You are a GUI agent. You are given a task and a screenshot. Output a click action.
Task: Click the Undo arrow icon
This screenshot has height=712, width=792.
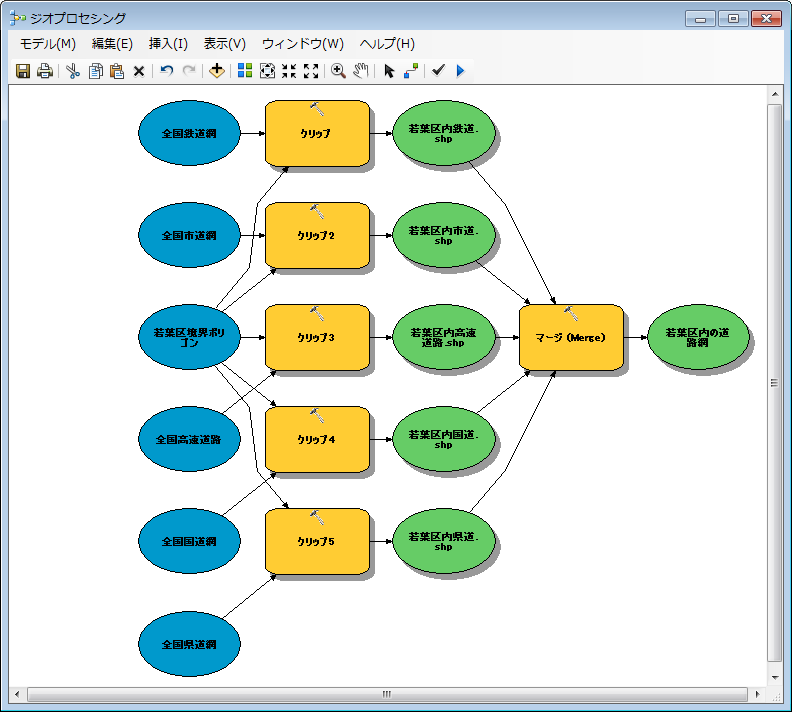point(167,71)
